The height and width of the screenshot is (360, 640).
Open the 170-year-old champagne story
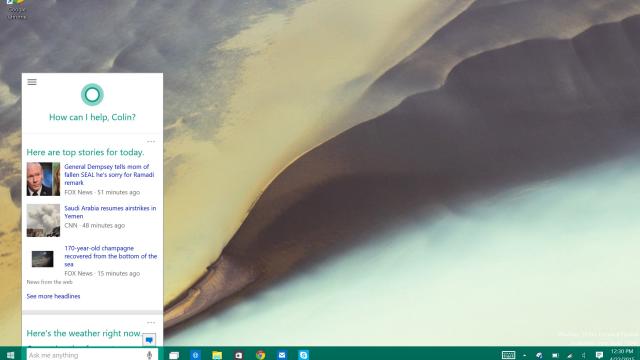coord(111,256)
